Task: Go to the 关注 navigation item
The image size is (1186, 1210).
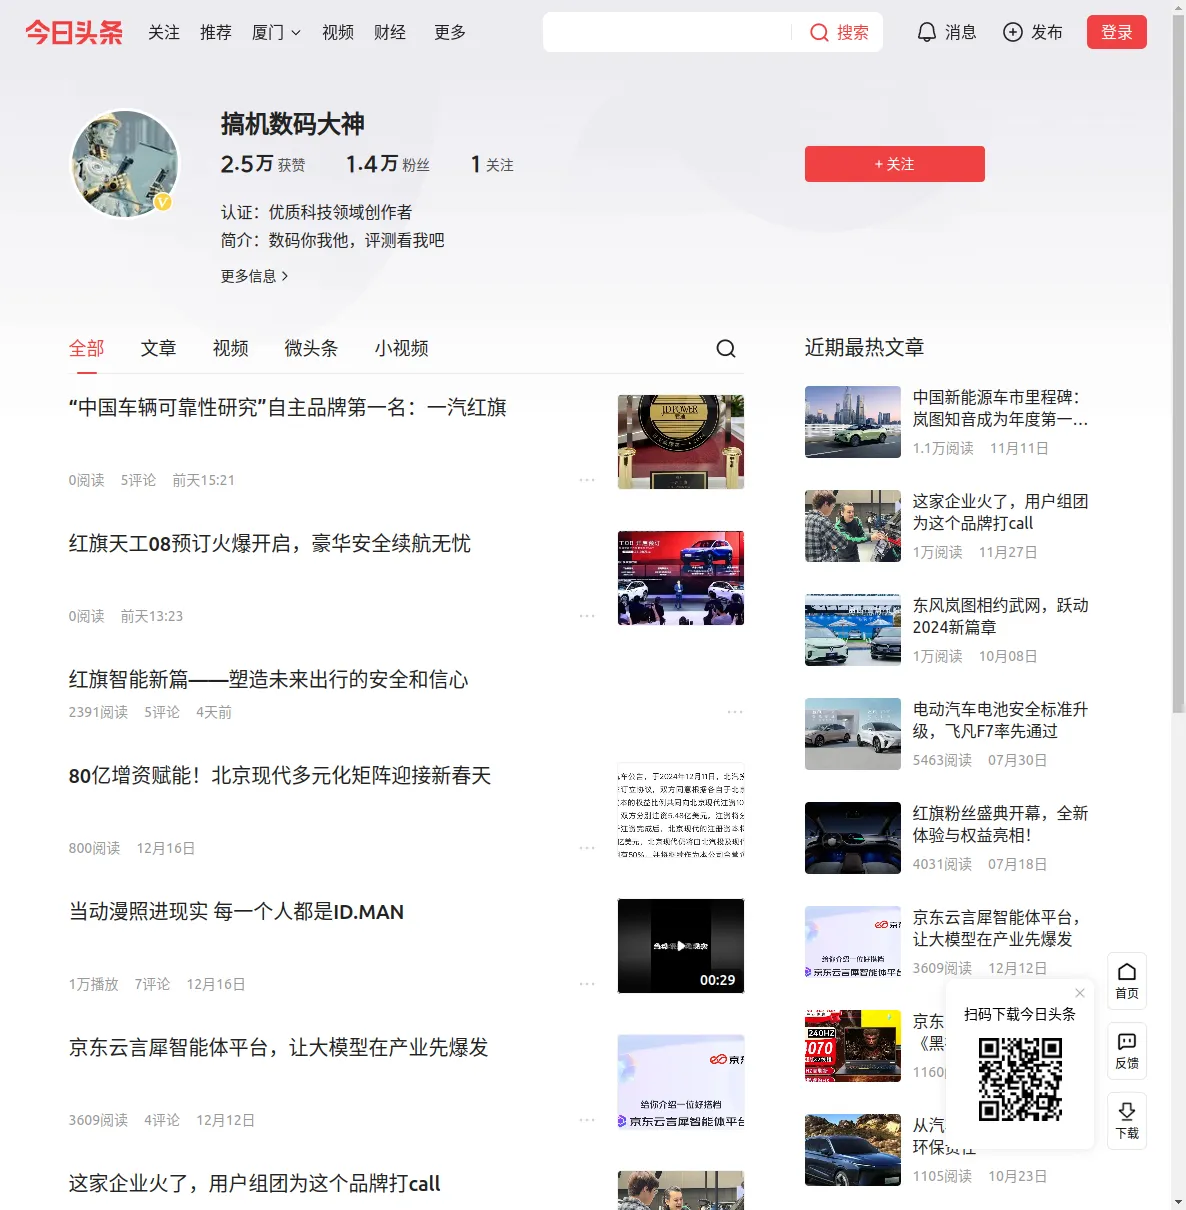Action: 164,32
